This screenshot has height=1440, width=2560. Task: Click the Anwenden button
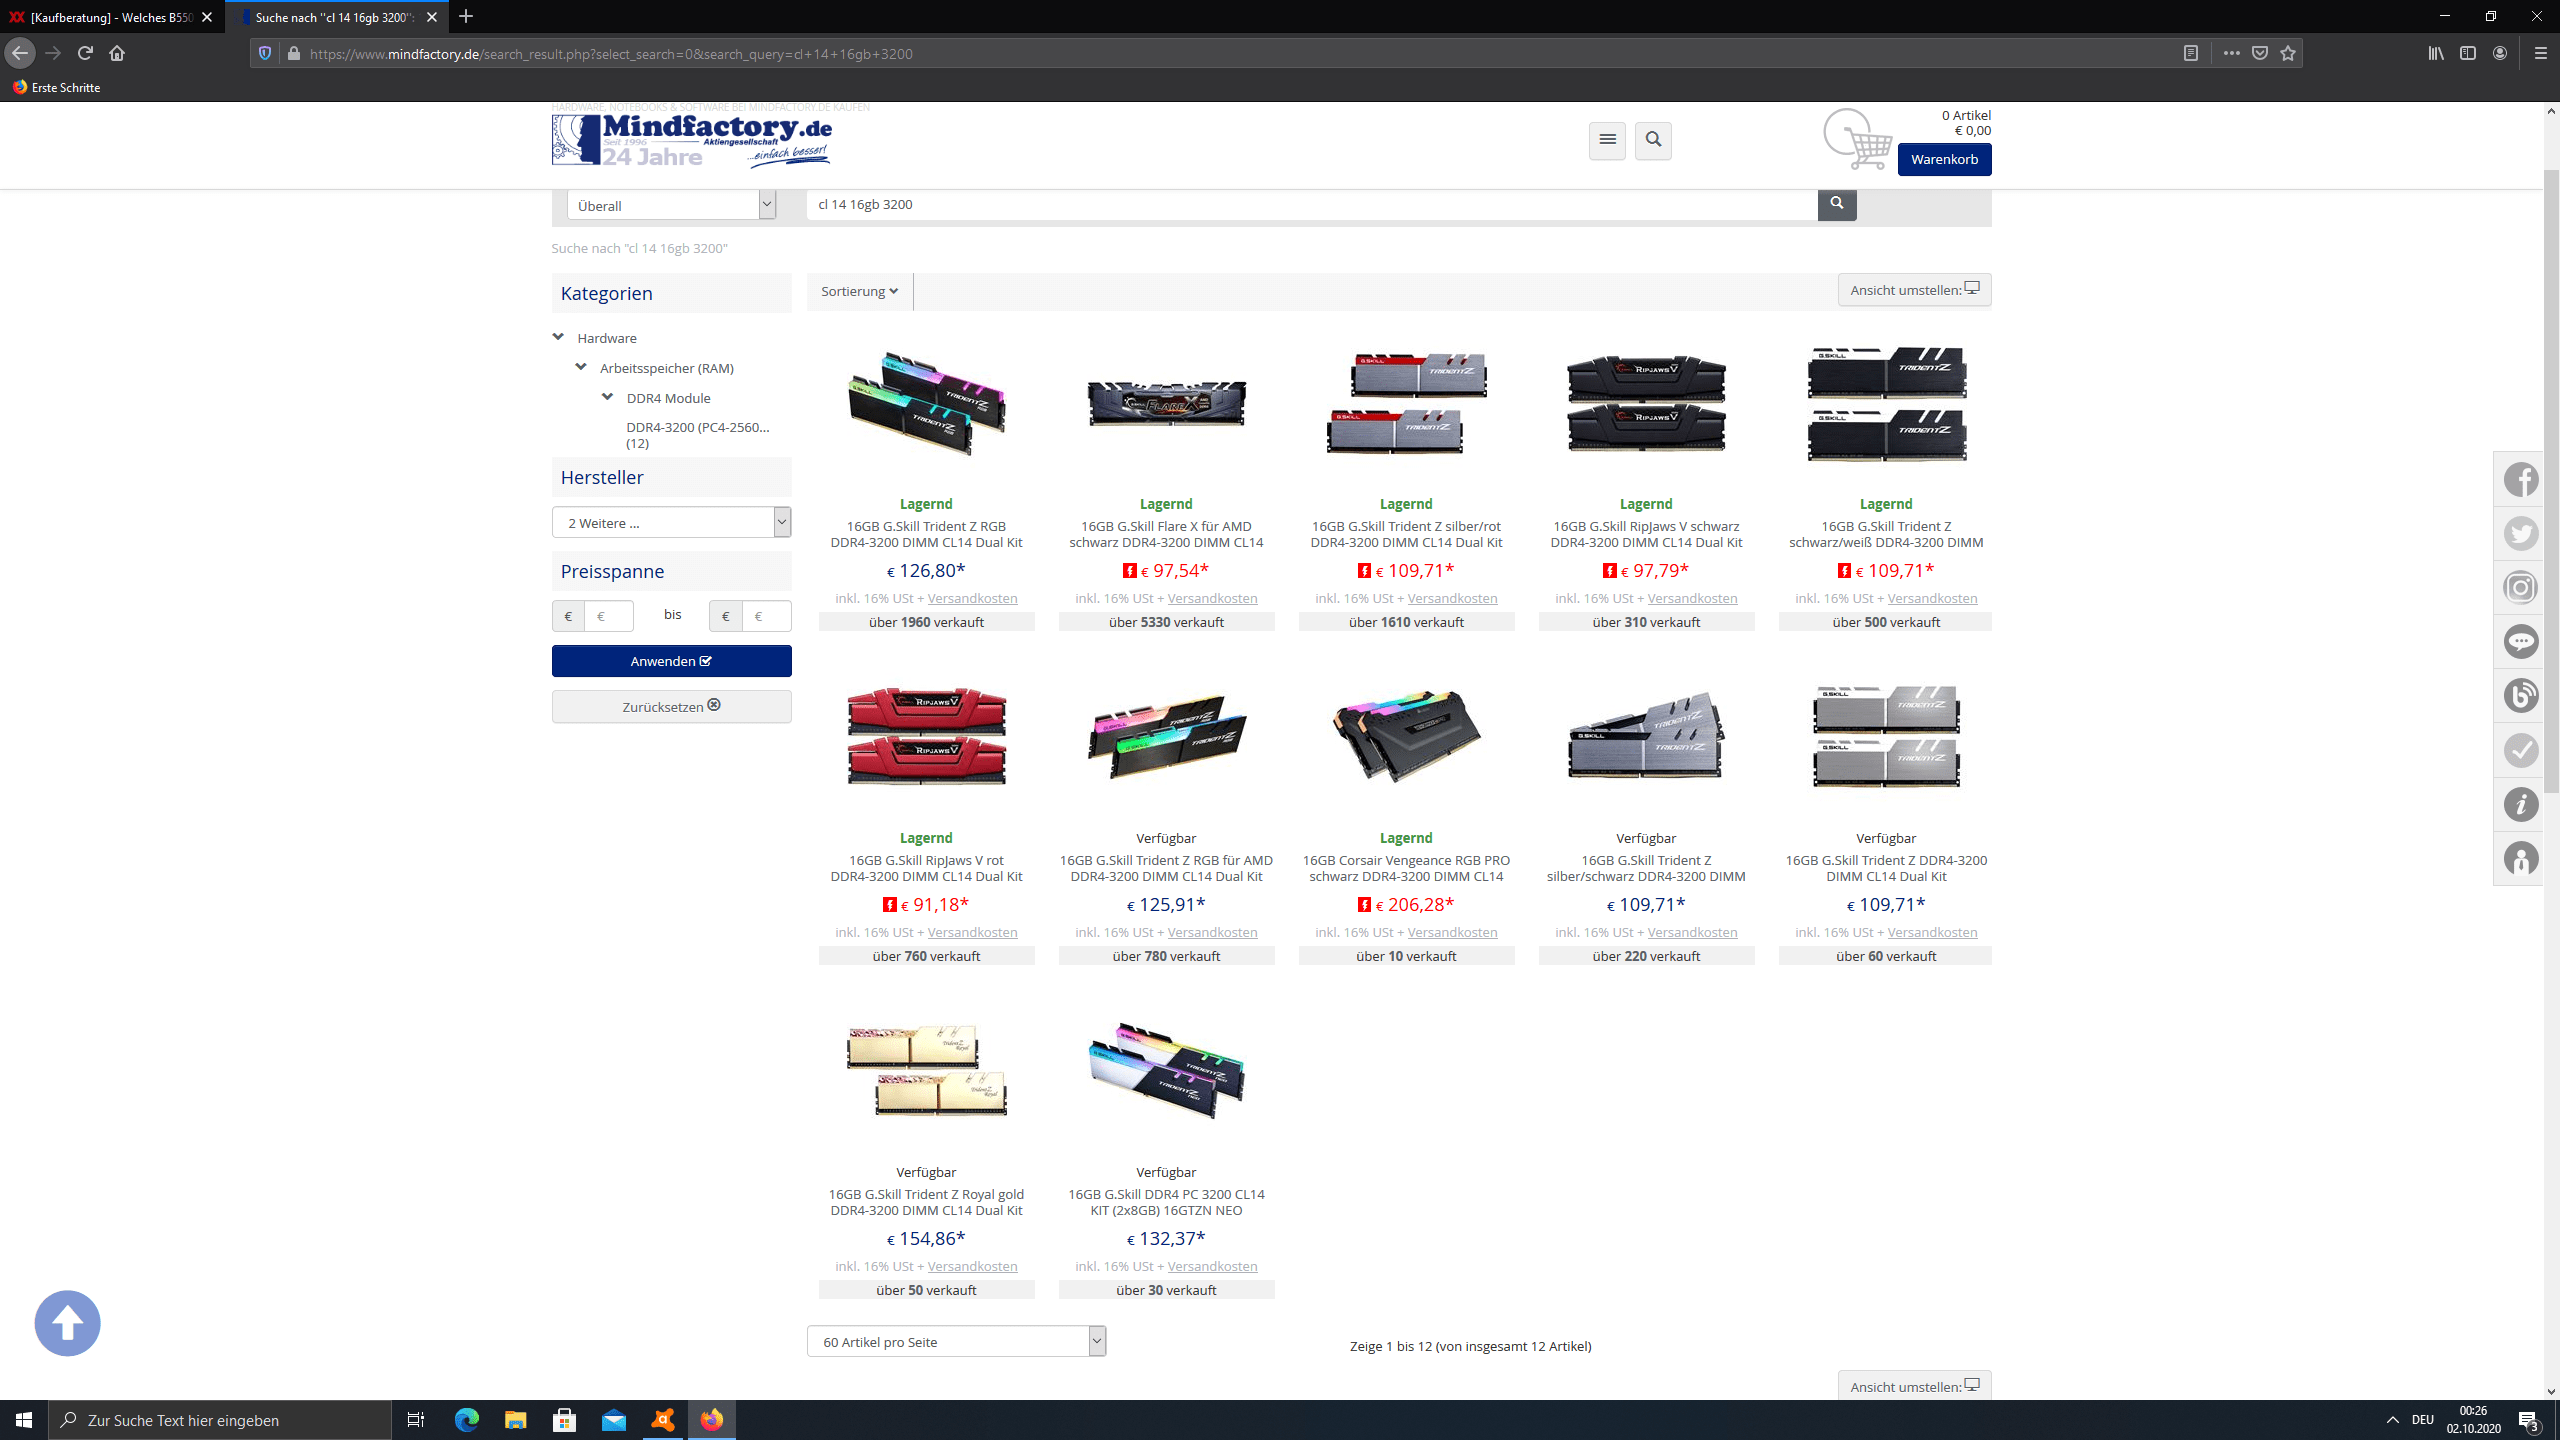[671, 661]
